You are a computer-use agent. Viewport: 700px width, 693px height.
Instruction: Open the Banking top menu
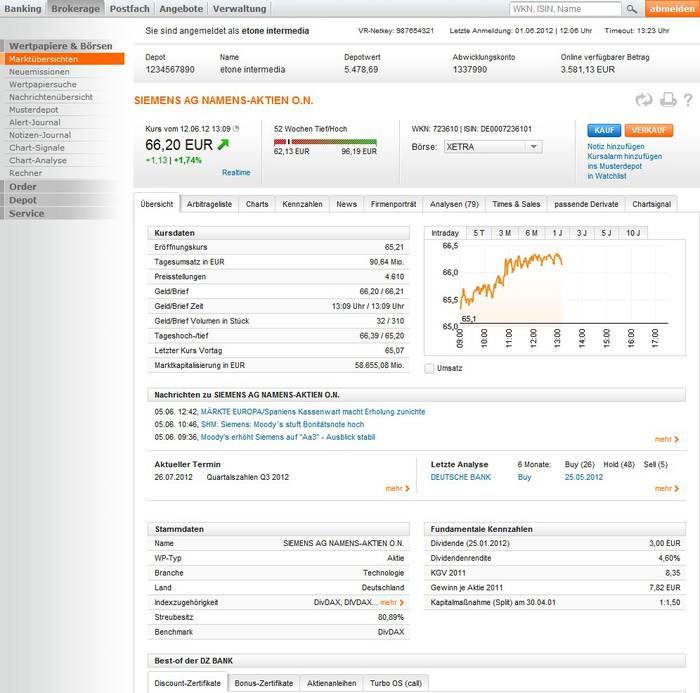(x=22, y=8)
